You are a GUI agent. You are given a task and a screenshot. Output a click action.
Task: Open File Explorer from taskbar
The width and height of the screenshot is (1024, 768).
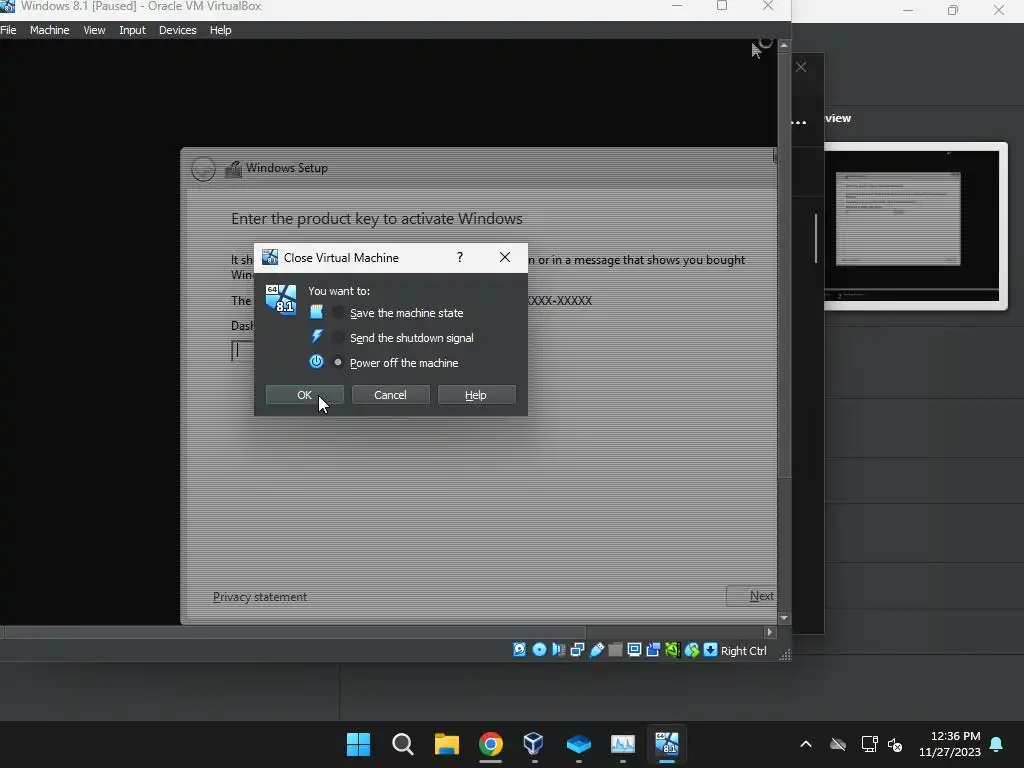tap(447, 744)
